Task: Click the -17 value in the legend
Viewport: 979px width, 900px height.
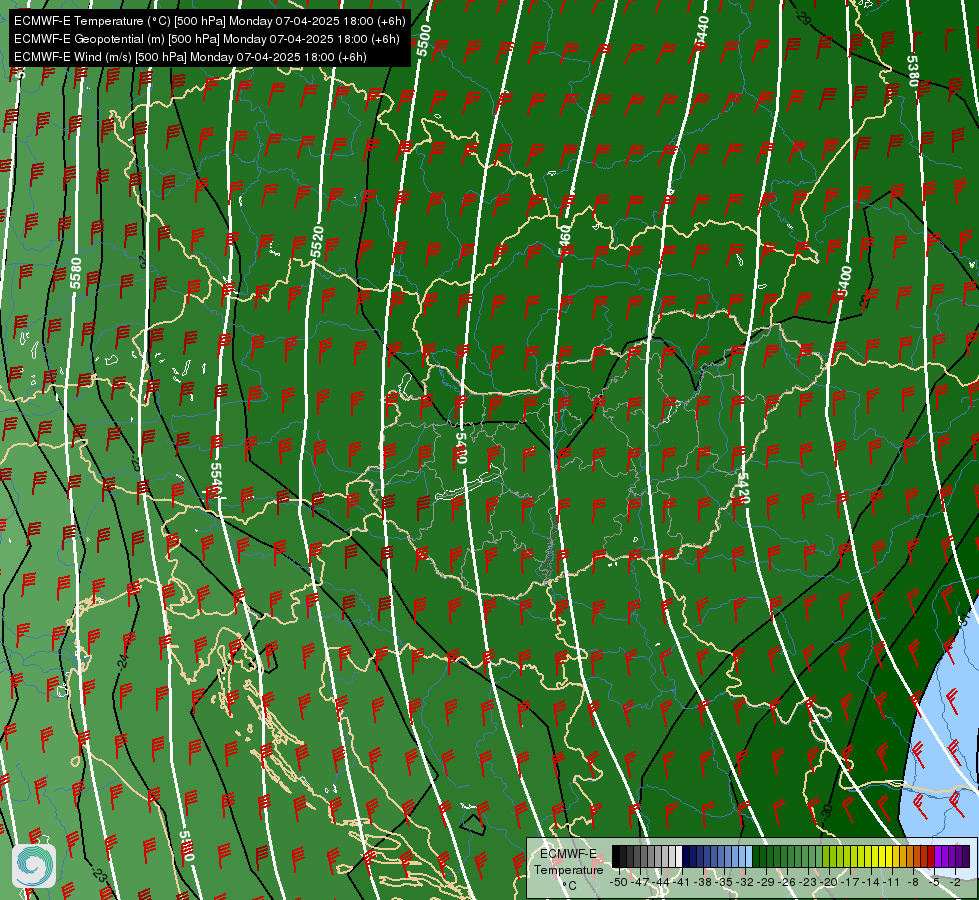Action: point(852,882)
